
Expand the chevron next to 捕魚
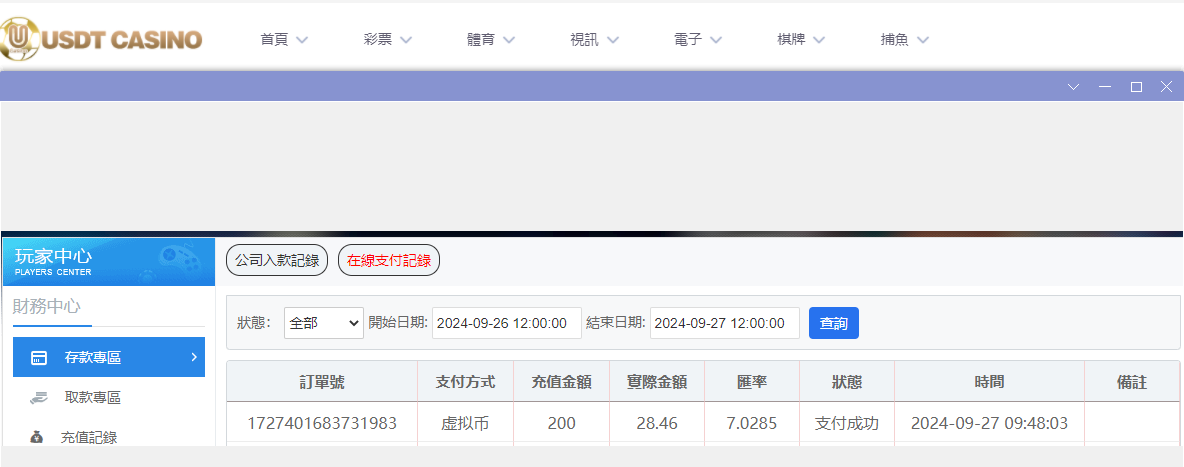coord(923,41)
